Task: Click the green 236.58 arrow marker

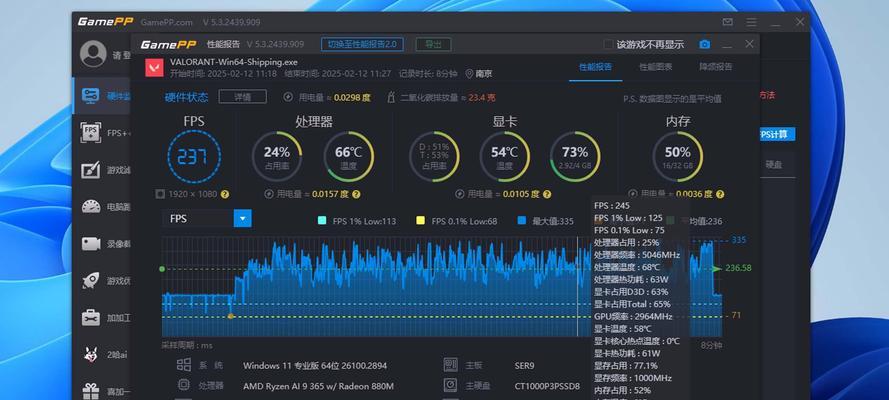Action: coord(717,269)
